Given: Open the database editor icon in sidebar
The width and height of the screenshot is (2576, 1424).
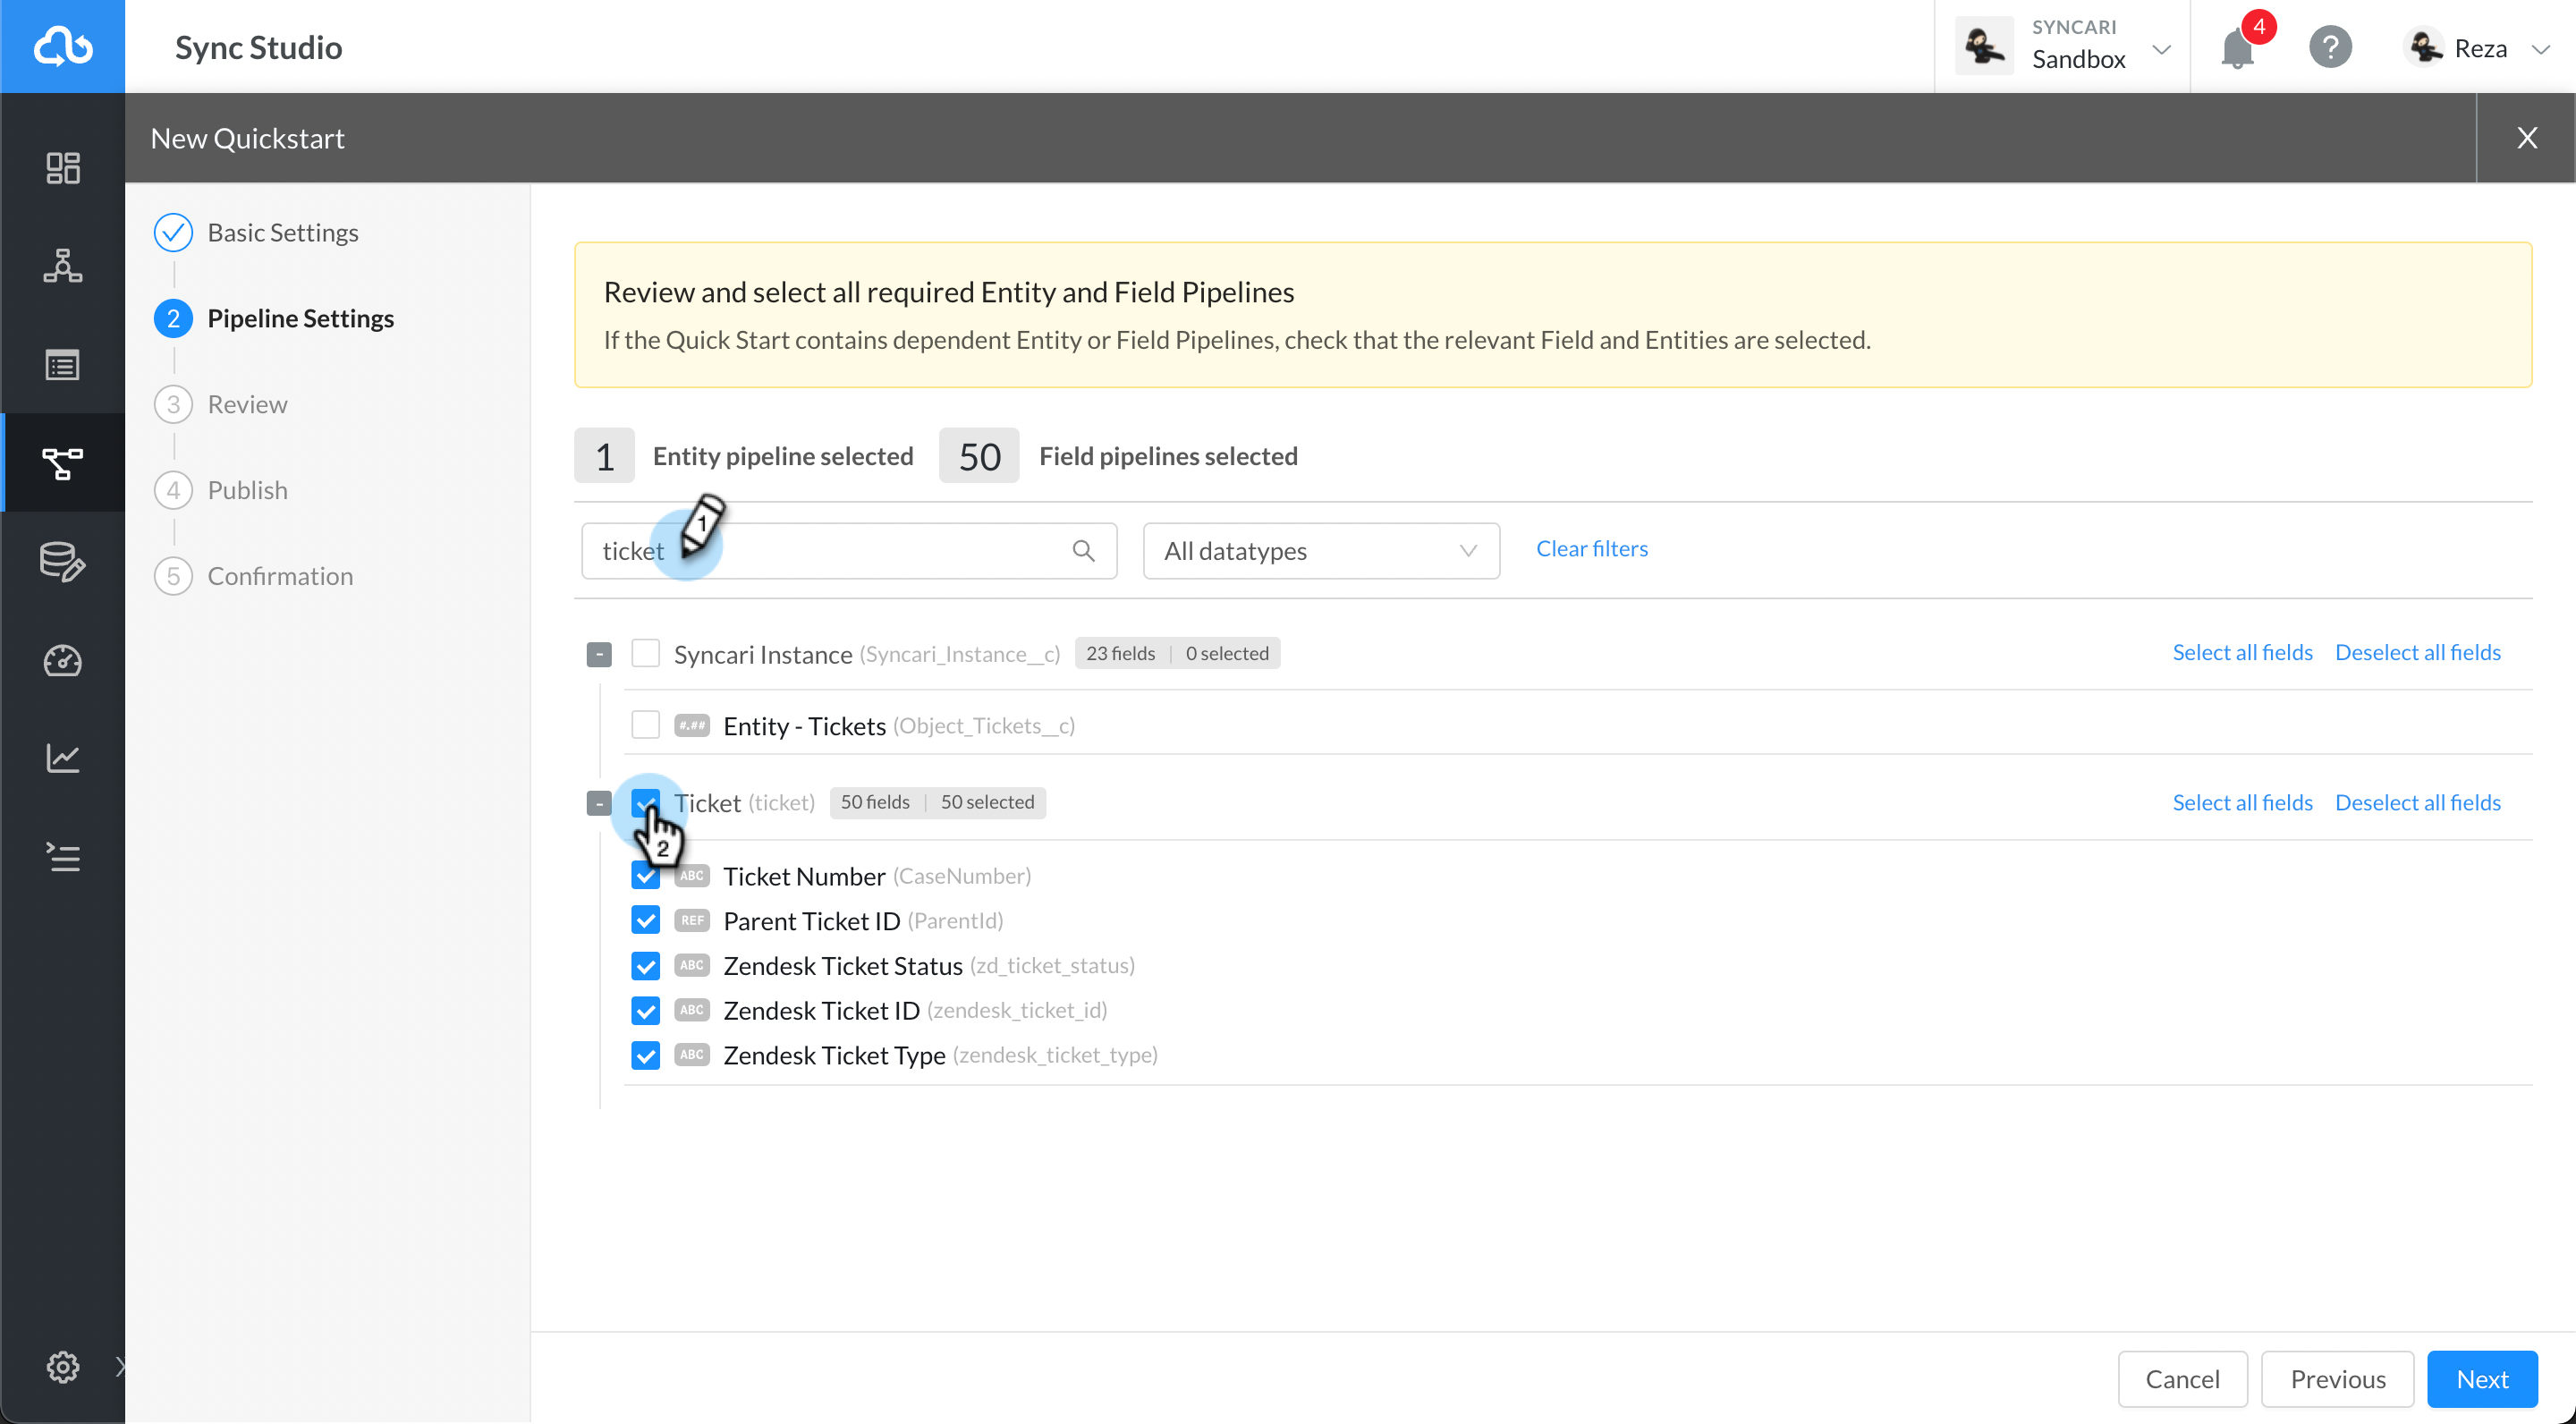Looking at the screenshot, I should [63, 562].
